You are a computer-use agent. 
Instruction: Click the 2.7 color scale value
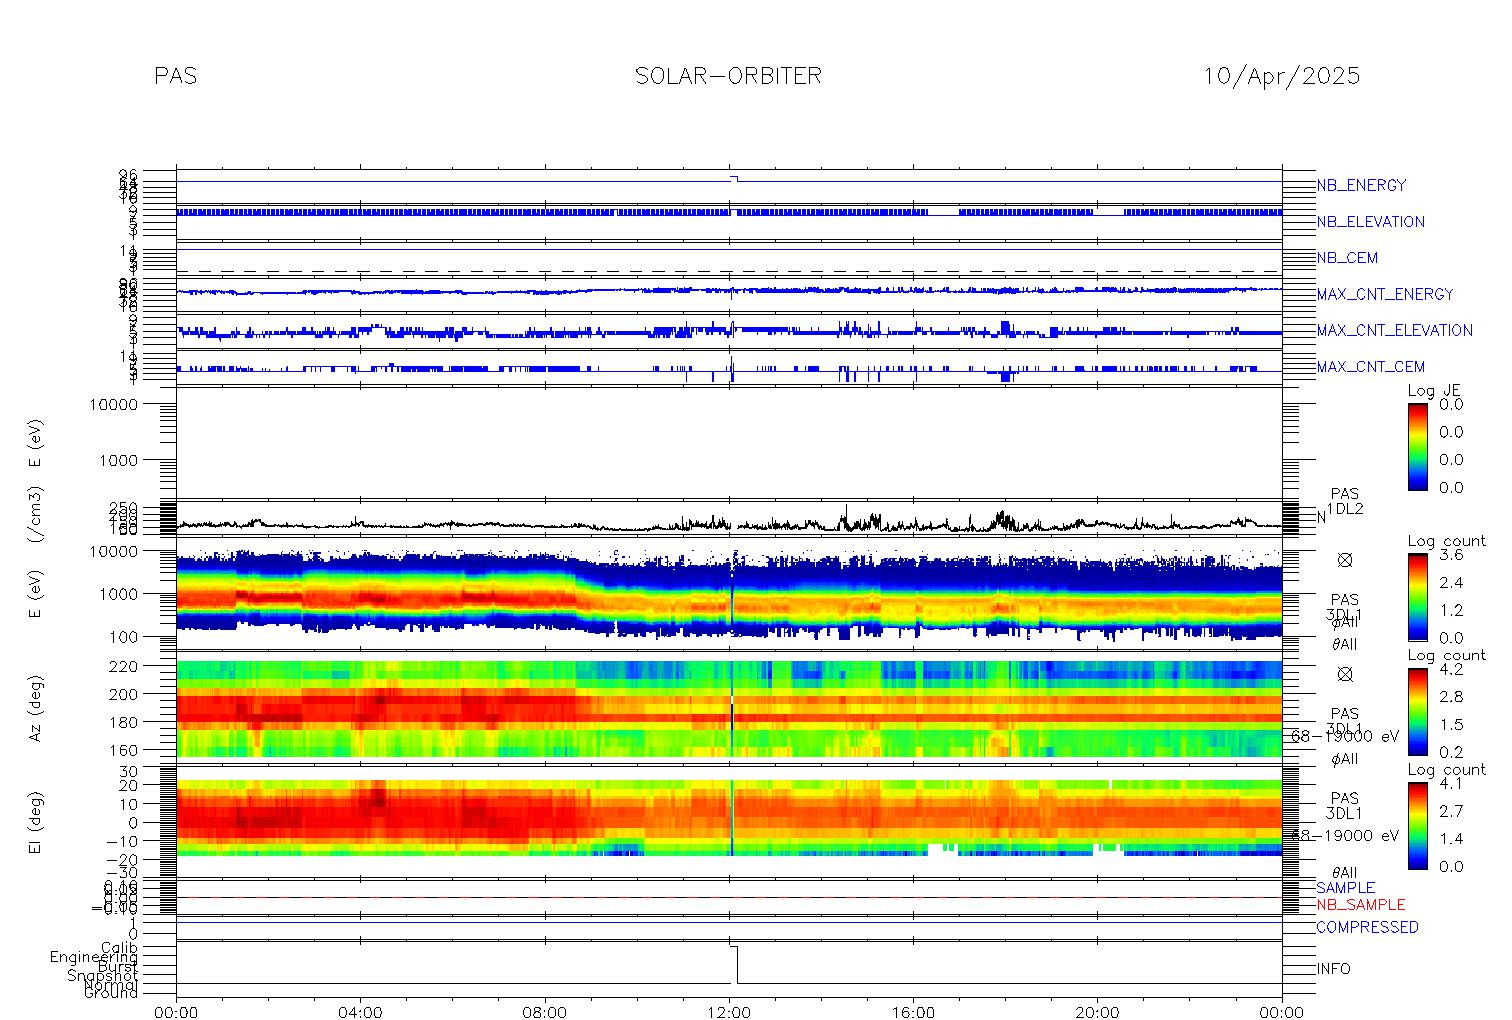click(x=1451, y=811)
